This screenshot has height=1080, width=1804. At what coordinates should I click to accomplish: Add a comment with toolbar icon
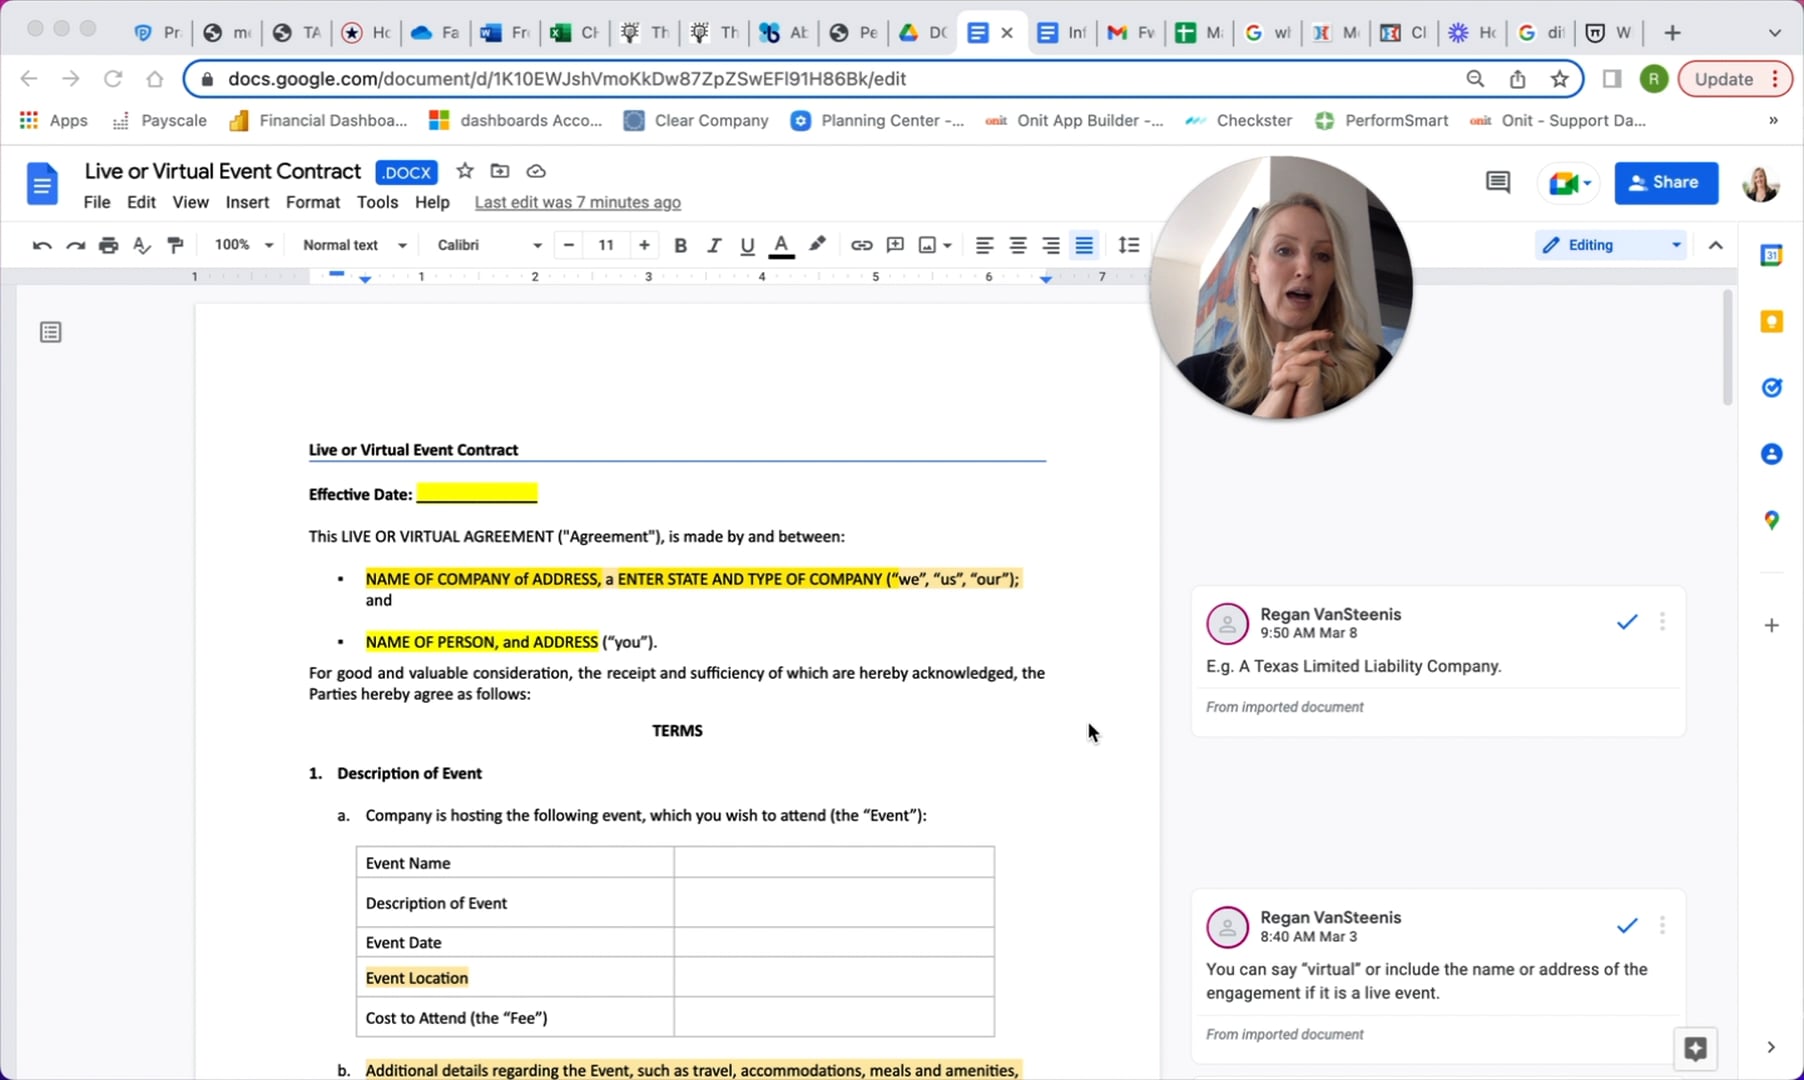(x=895, y=245)
